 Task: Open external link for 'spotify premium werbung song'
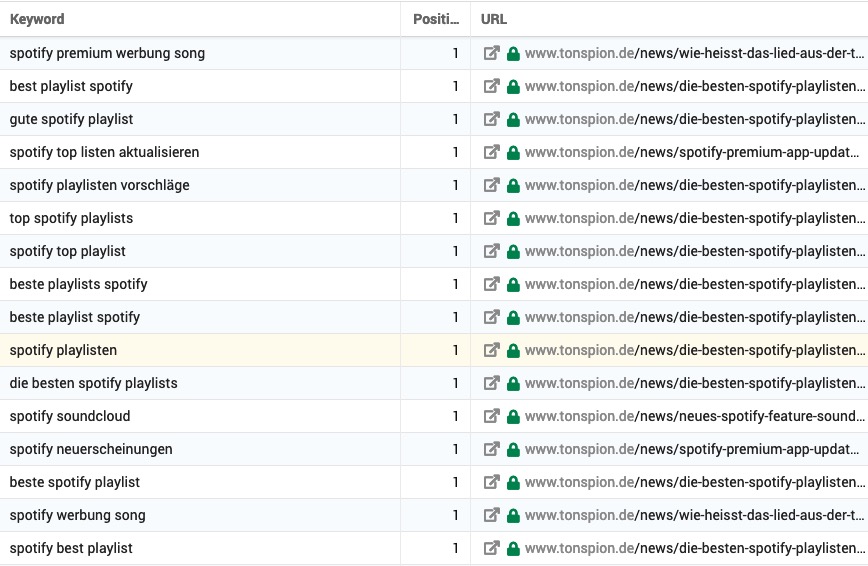(x=492, y=53)
